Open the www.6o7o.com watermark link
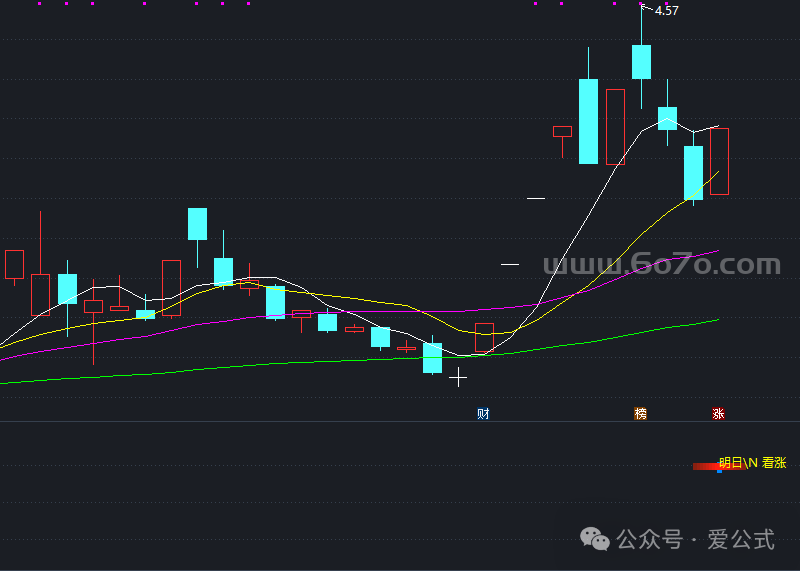Viewport: 800px width, 571px height. pos(661,265)
